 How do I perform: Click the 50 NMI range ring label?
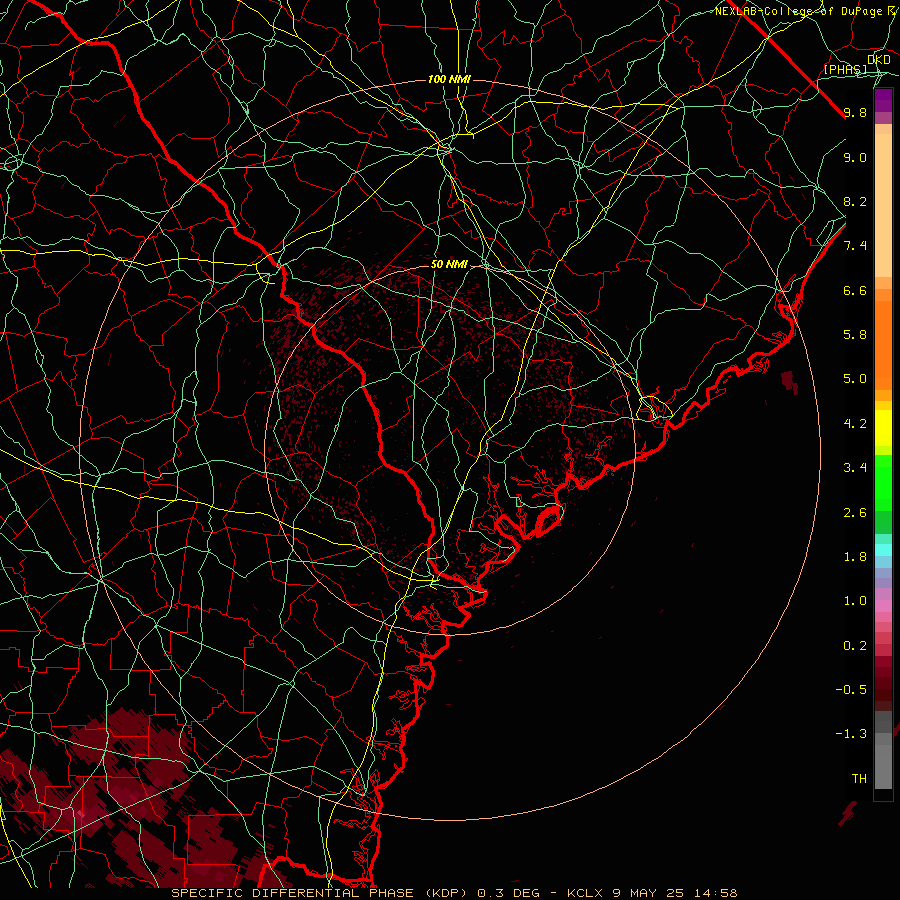(x=449, y=265)
